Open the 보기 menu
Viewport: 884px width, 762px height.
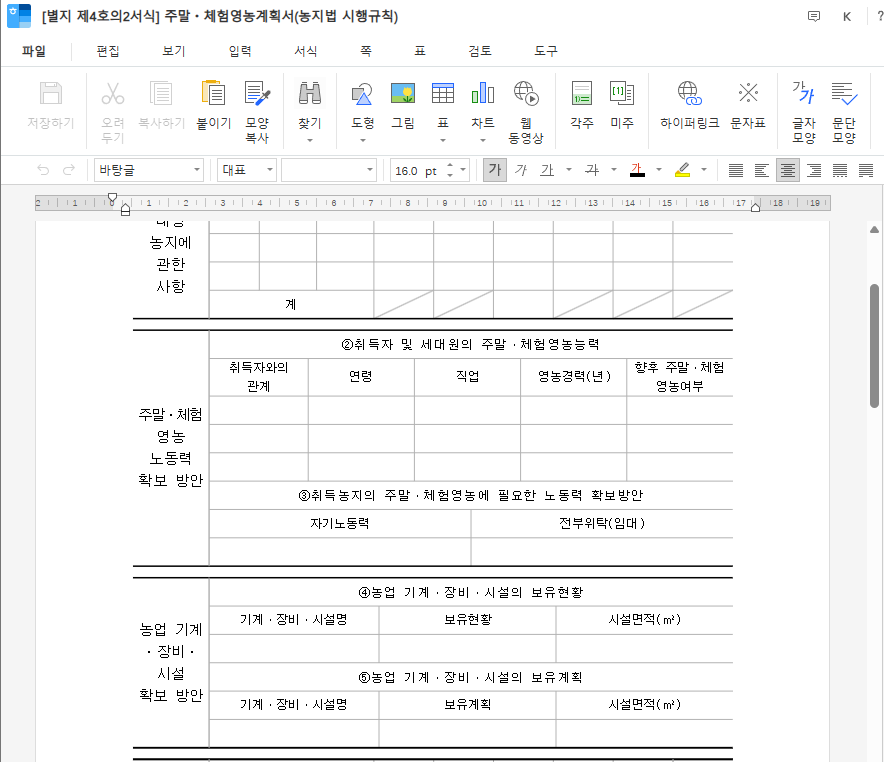[174, 51]
